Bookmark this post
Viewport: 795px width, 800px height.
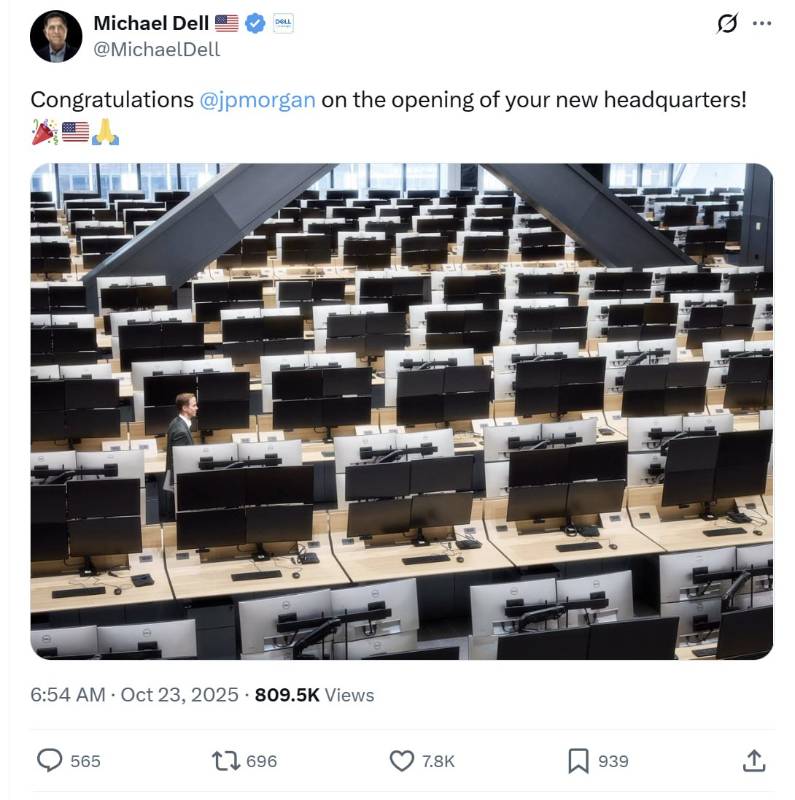[x=578, y=761]
